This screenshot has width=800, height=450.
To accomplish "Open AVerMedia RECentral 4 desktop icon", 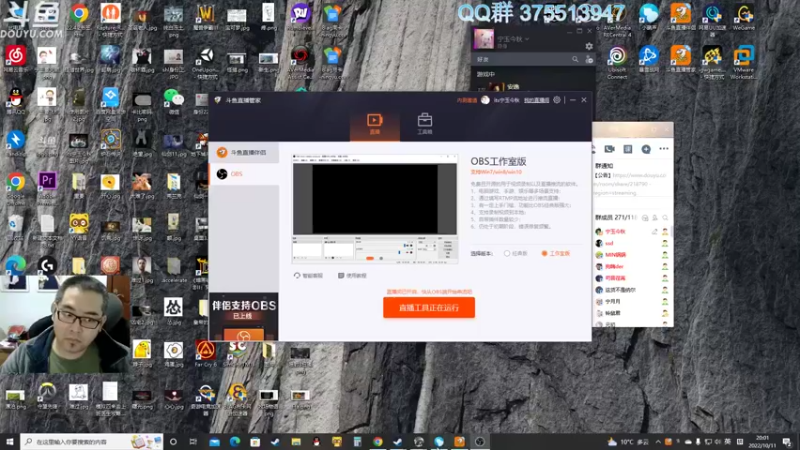I will click(x=617, y=20).
